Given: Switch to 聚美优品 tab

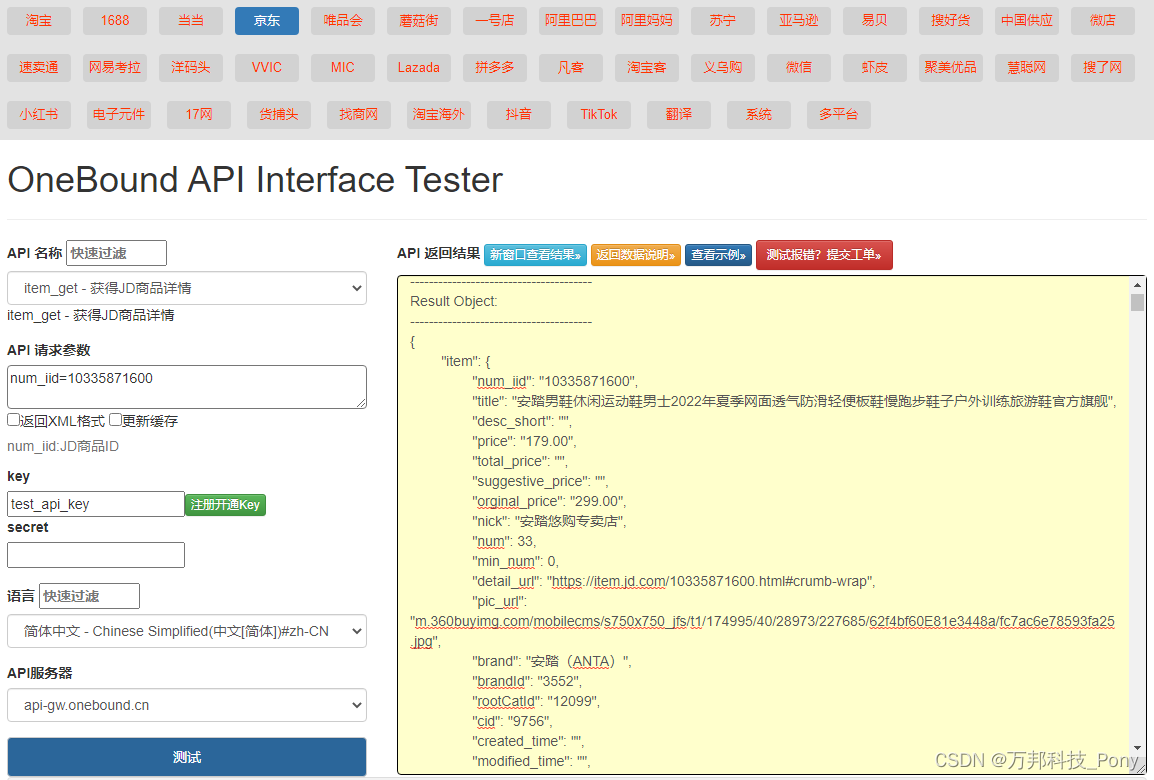Looking at the screenshot, I should (x=950, y=68).
